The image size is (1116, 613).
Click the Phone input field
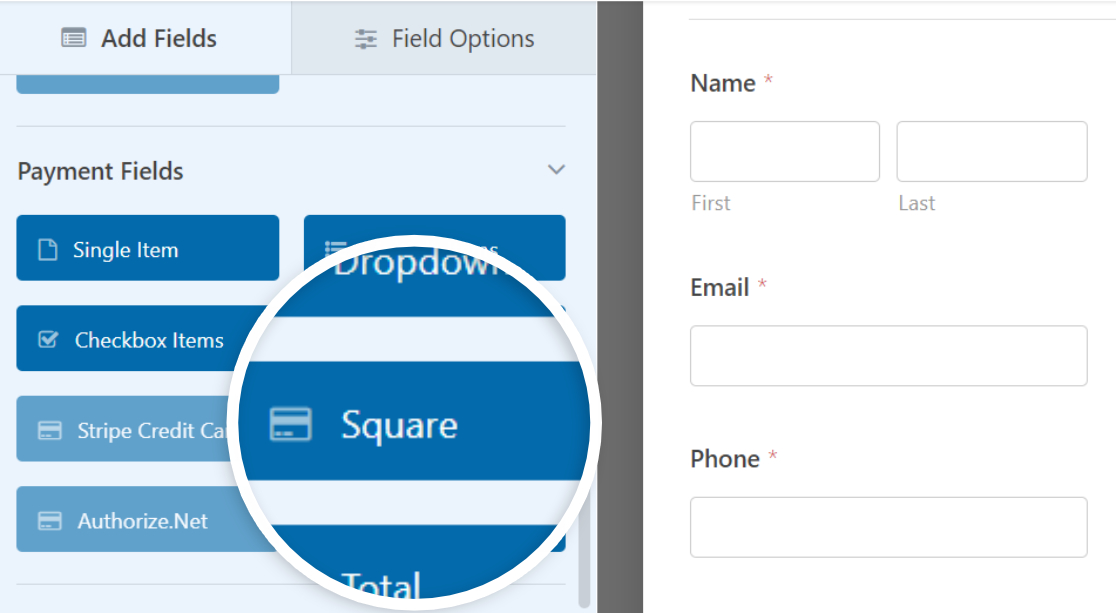[888, 527]
